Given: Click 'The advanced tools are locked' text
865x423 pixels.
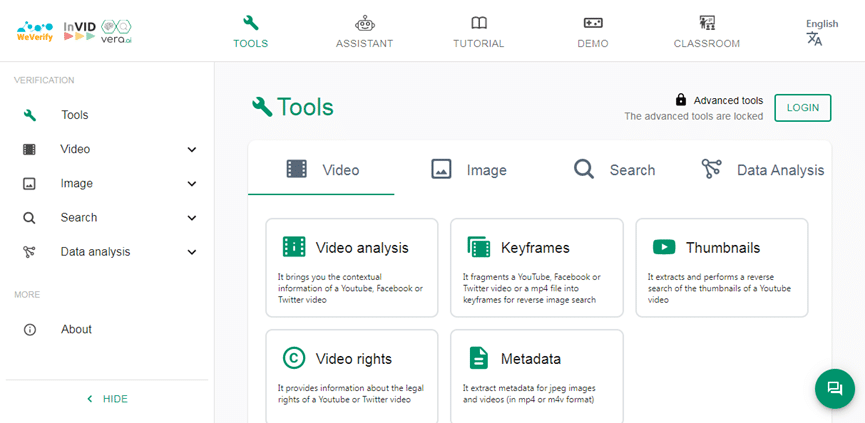Looking at the screenshot, I should point(693,116).
